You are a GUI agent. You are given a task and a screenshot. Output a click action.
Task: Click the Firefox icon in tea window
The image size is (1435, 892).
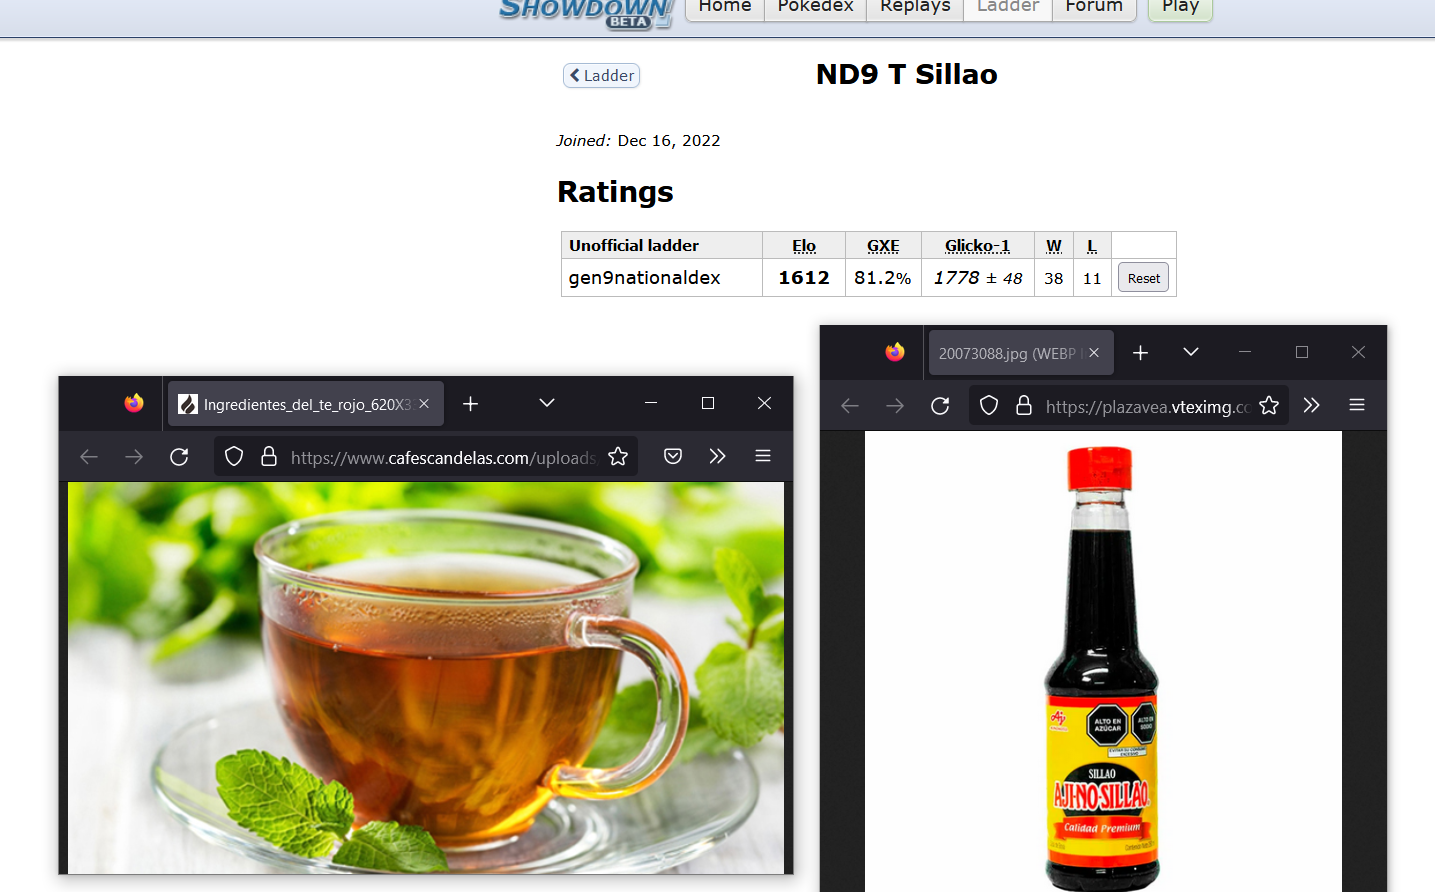click(134, 403)
